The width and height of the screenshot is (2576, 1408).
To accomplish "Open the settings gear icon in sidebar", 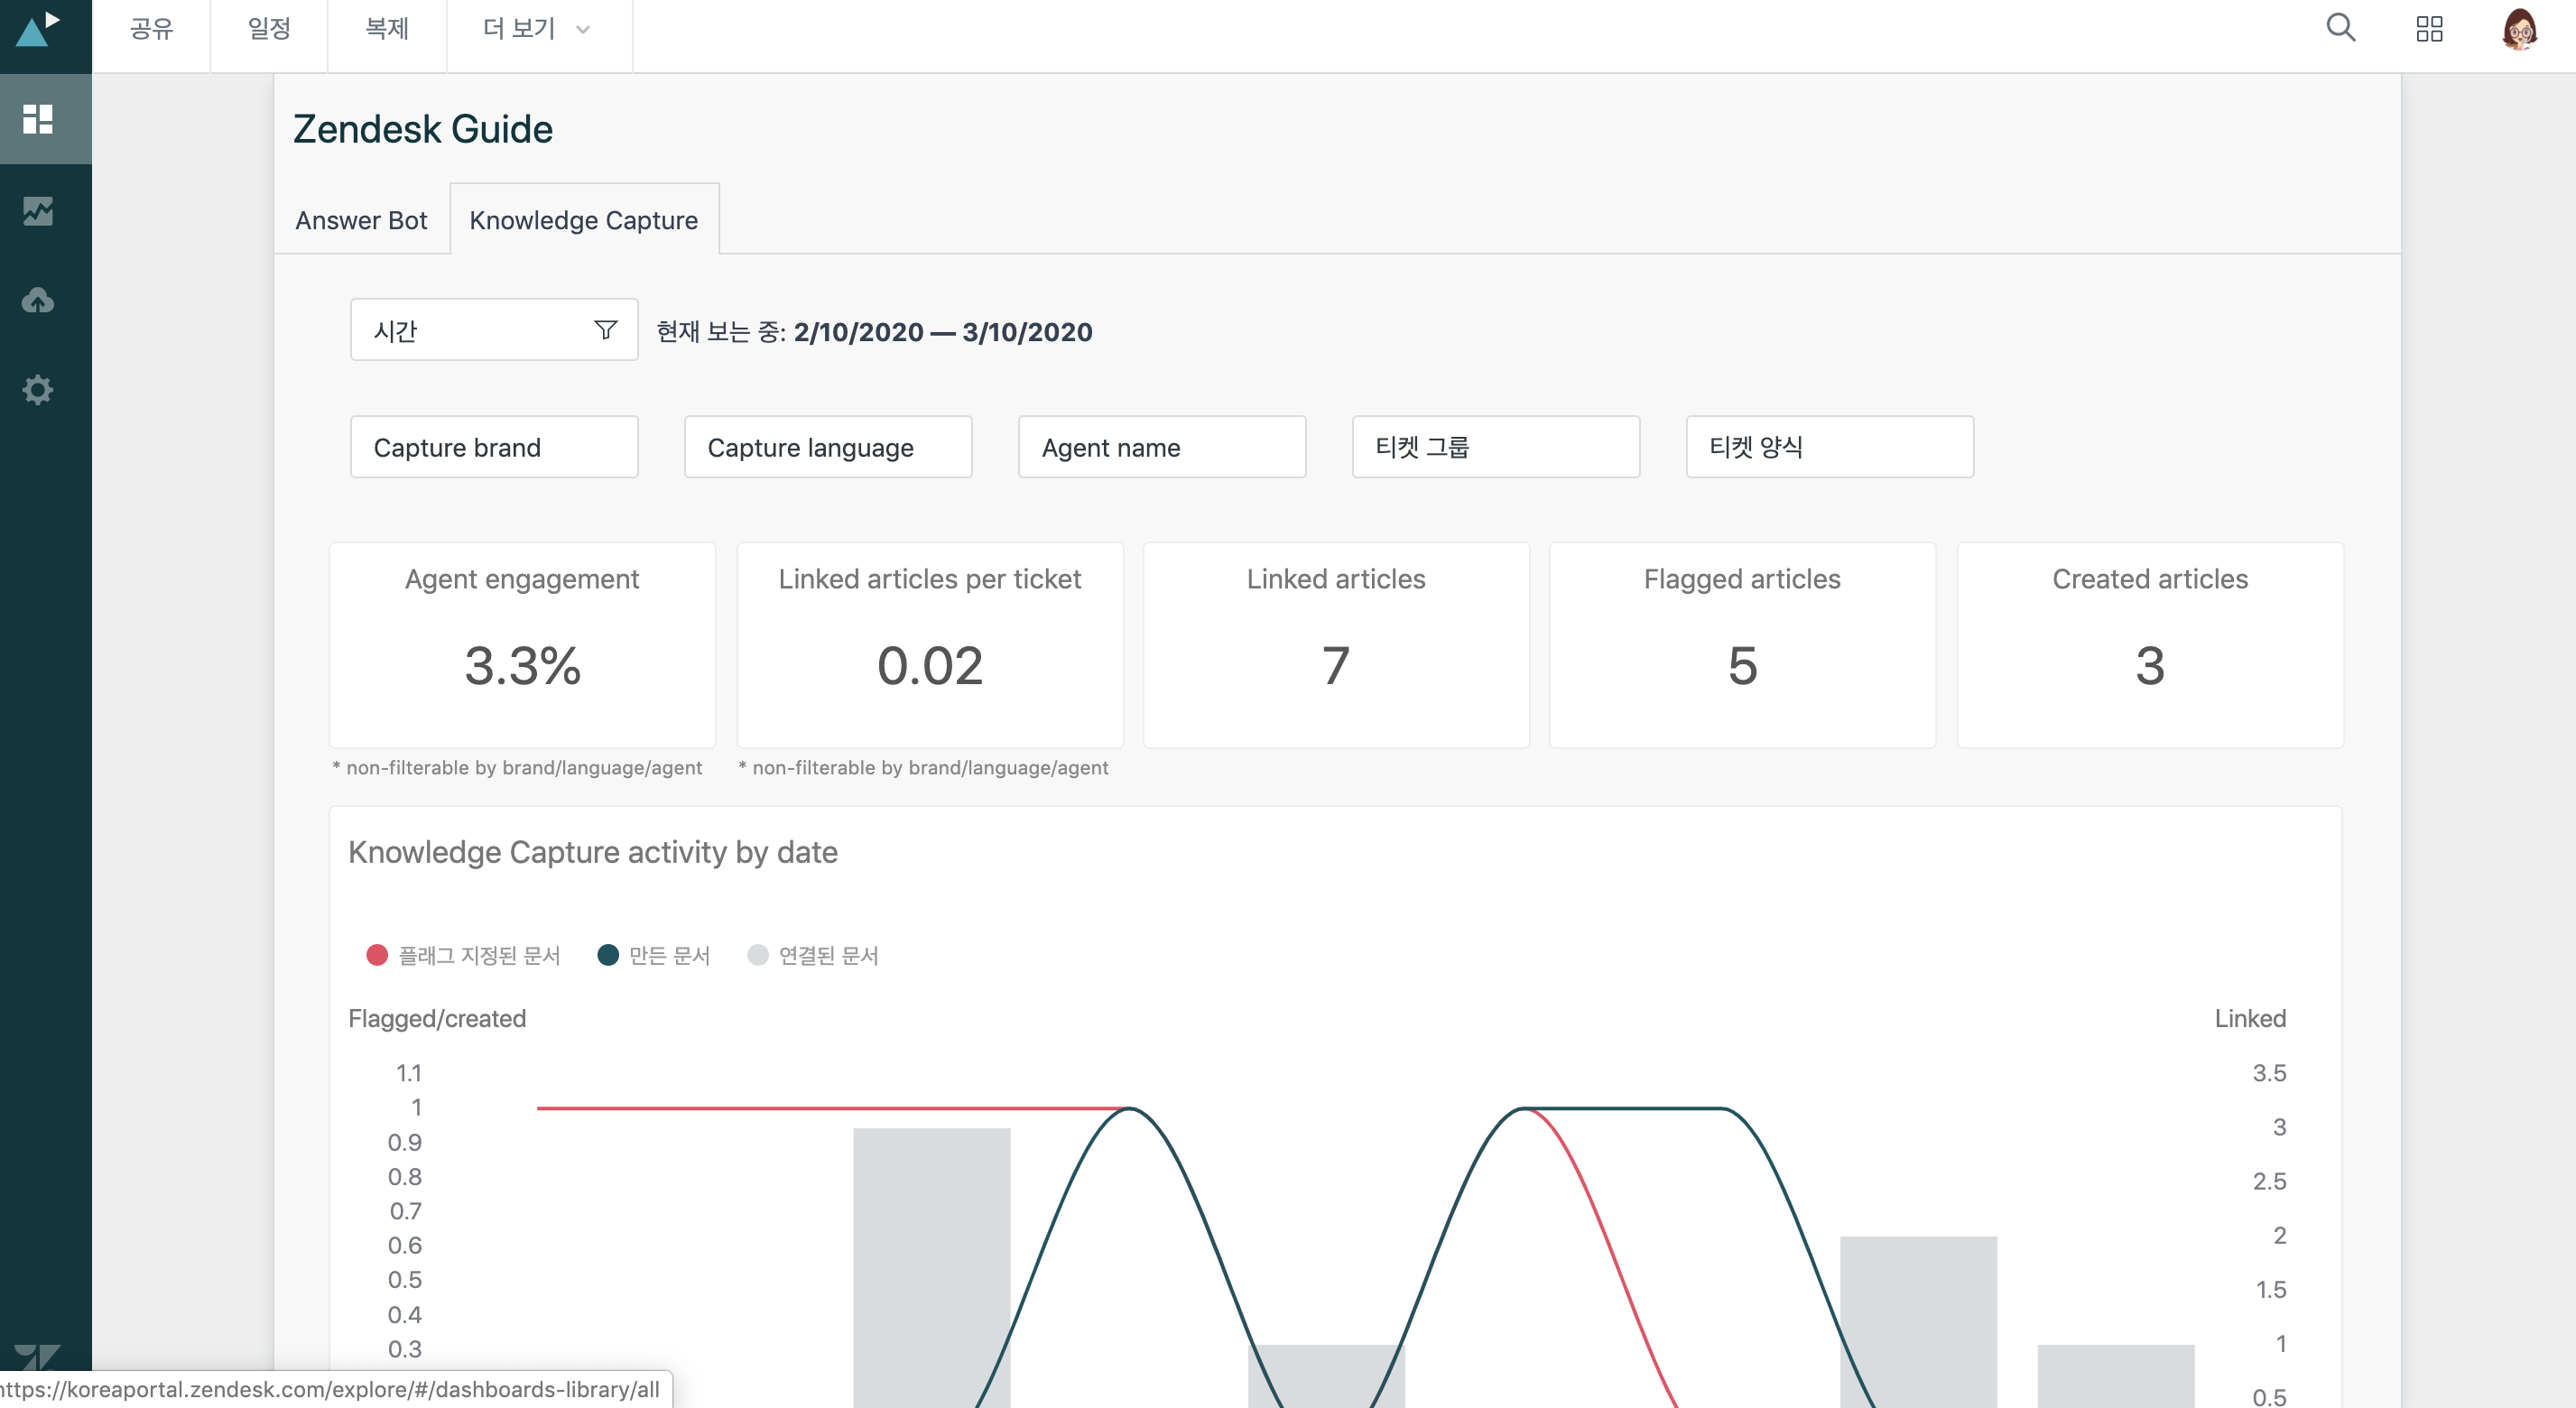I will 38,390.
